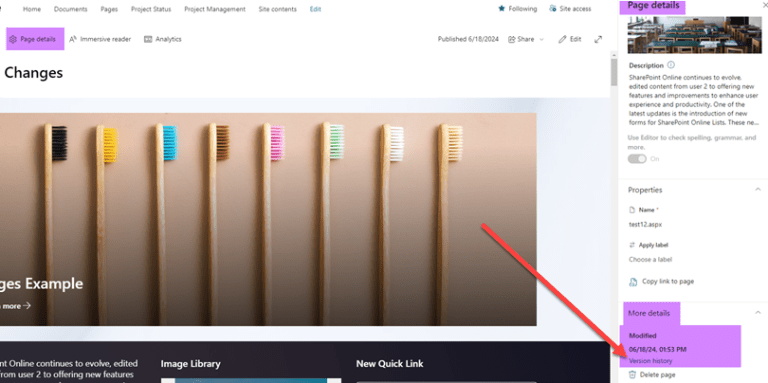Click the Name field document icon
Viewport: 768px width, 383px height.
[632, 210]
